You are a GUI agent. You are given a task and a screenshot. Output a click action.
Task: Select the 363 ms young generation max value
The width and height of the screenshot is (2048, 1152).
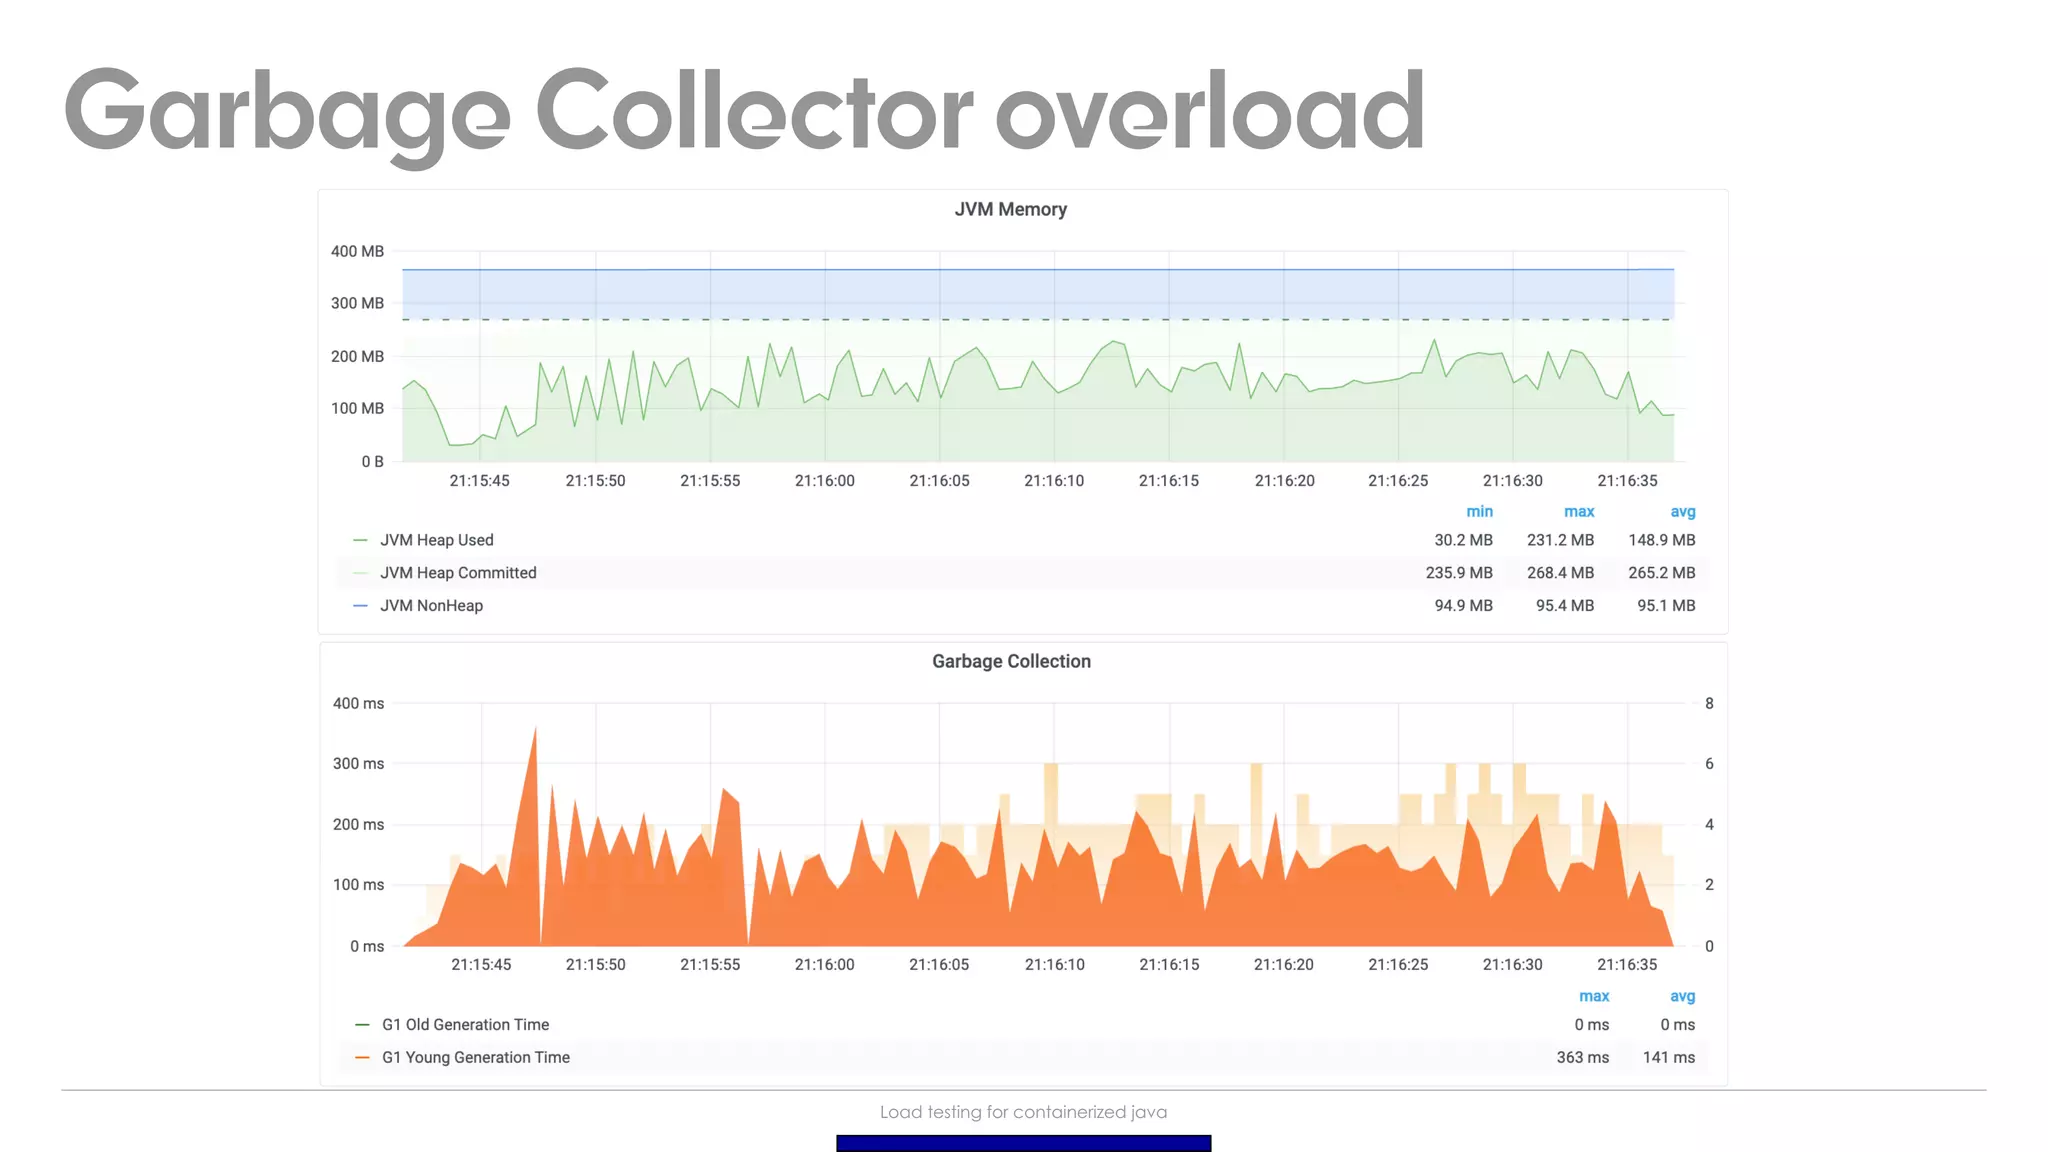click(x=1583, y=1058)
